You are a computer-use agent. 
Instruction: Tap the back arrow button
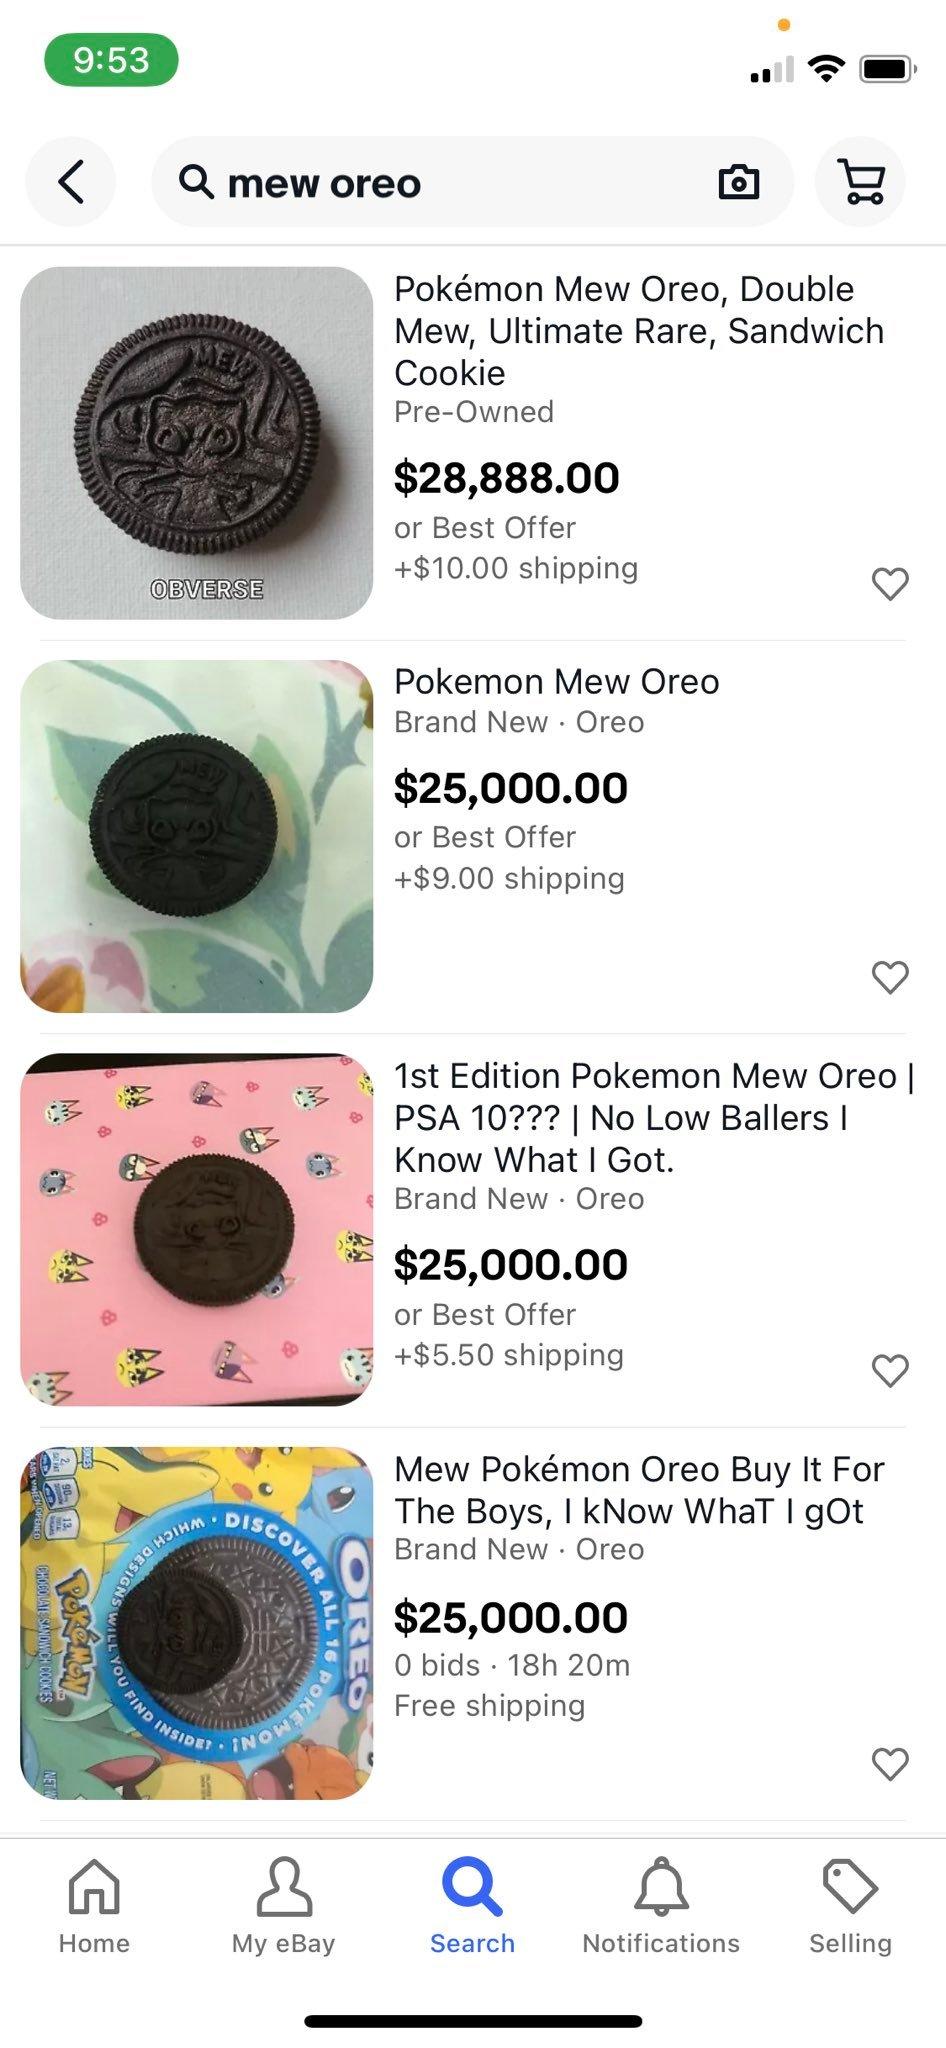pyautogui.click(x=70, y=182)
